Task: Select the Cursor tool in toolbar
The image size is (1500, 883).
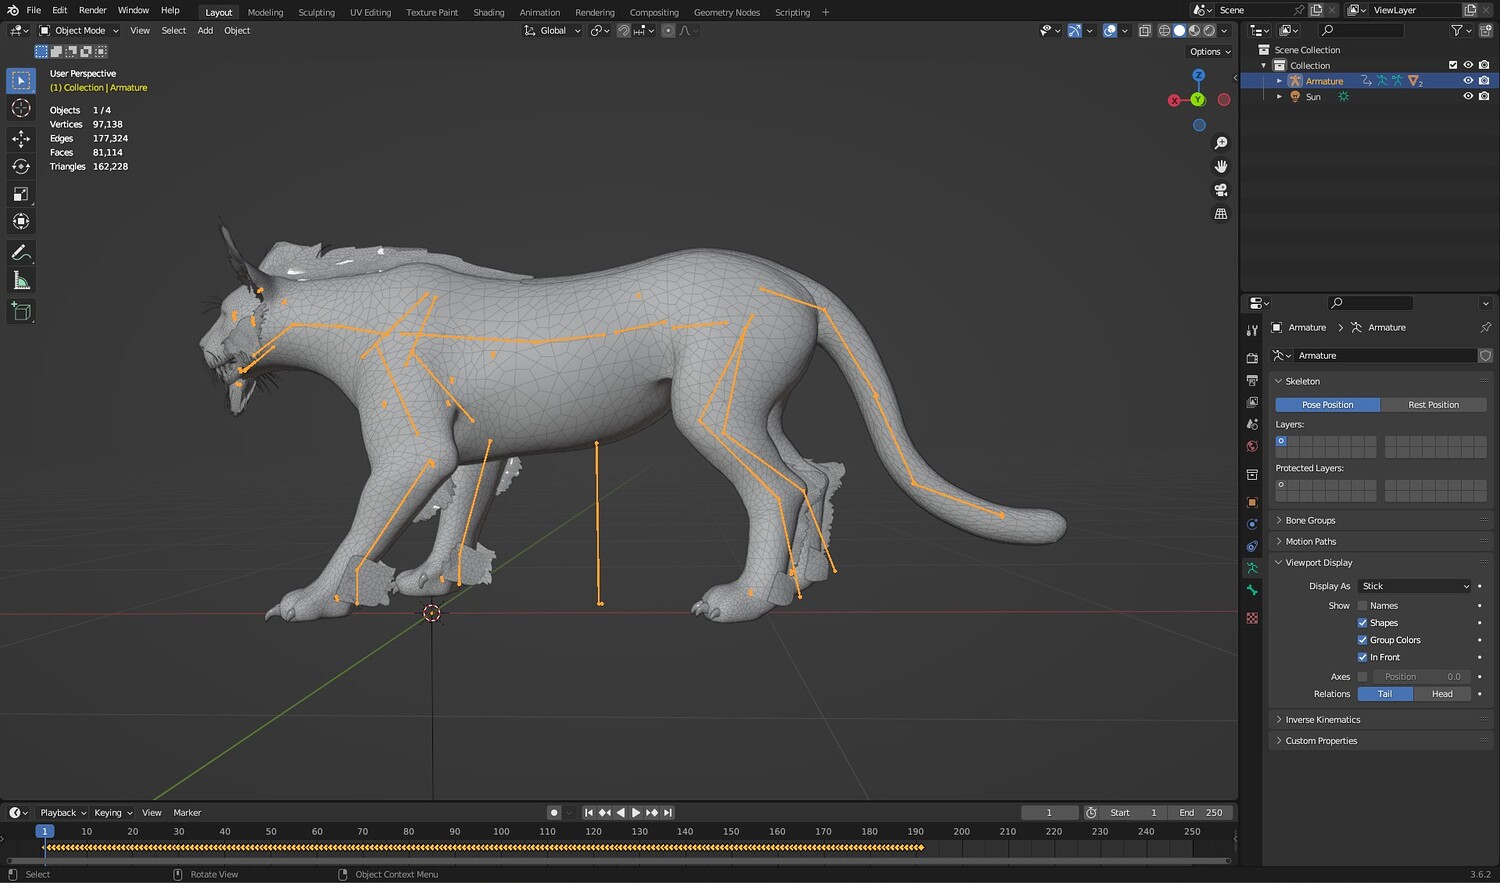Action: [21, 108]
